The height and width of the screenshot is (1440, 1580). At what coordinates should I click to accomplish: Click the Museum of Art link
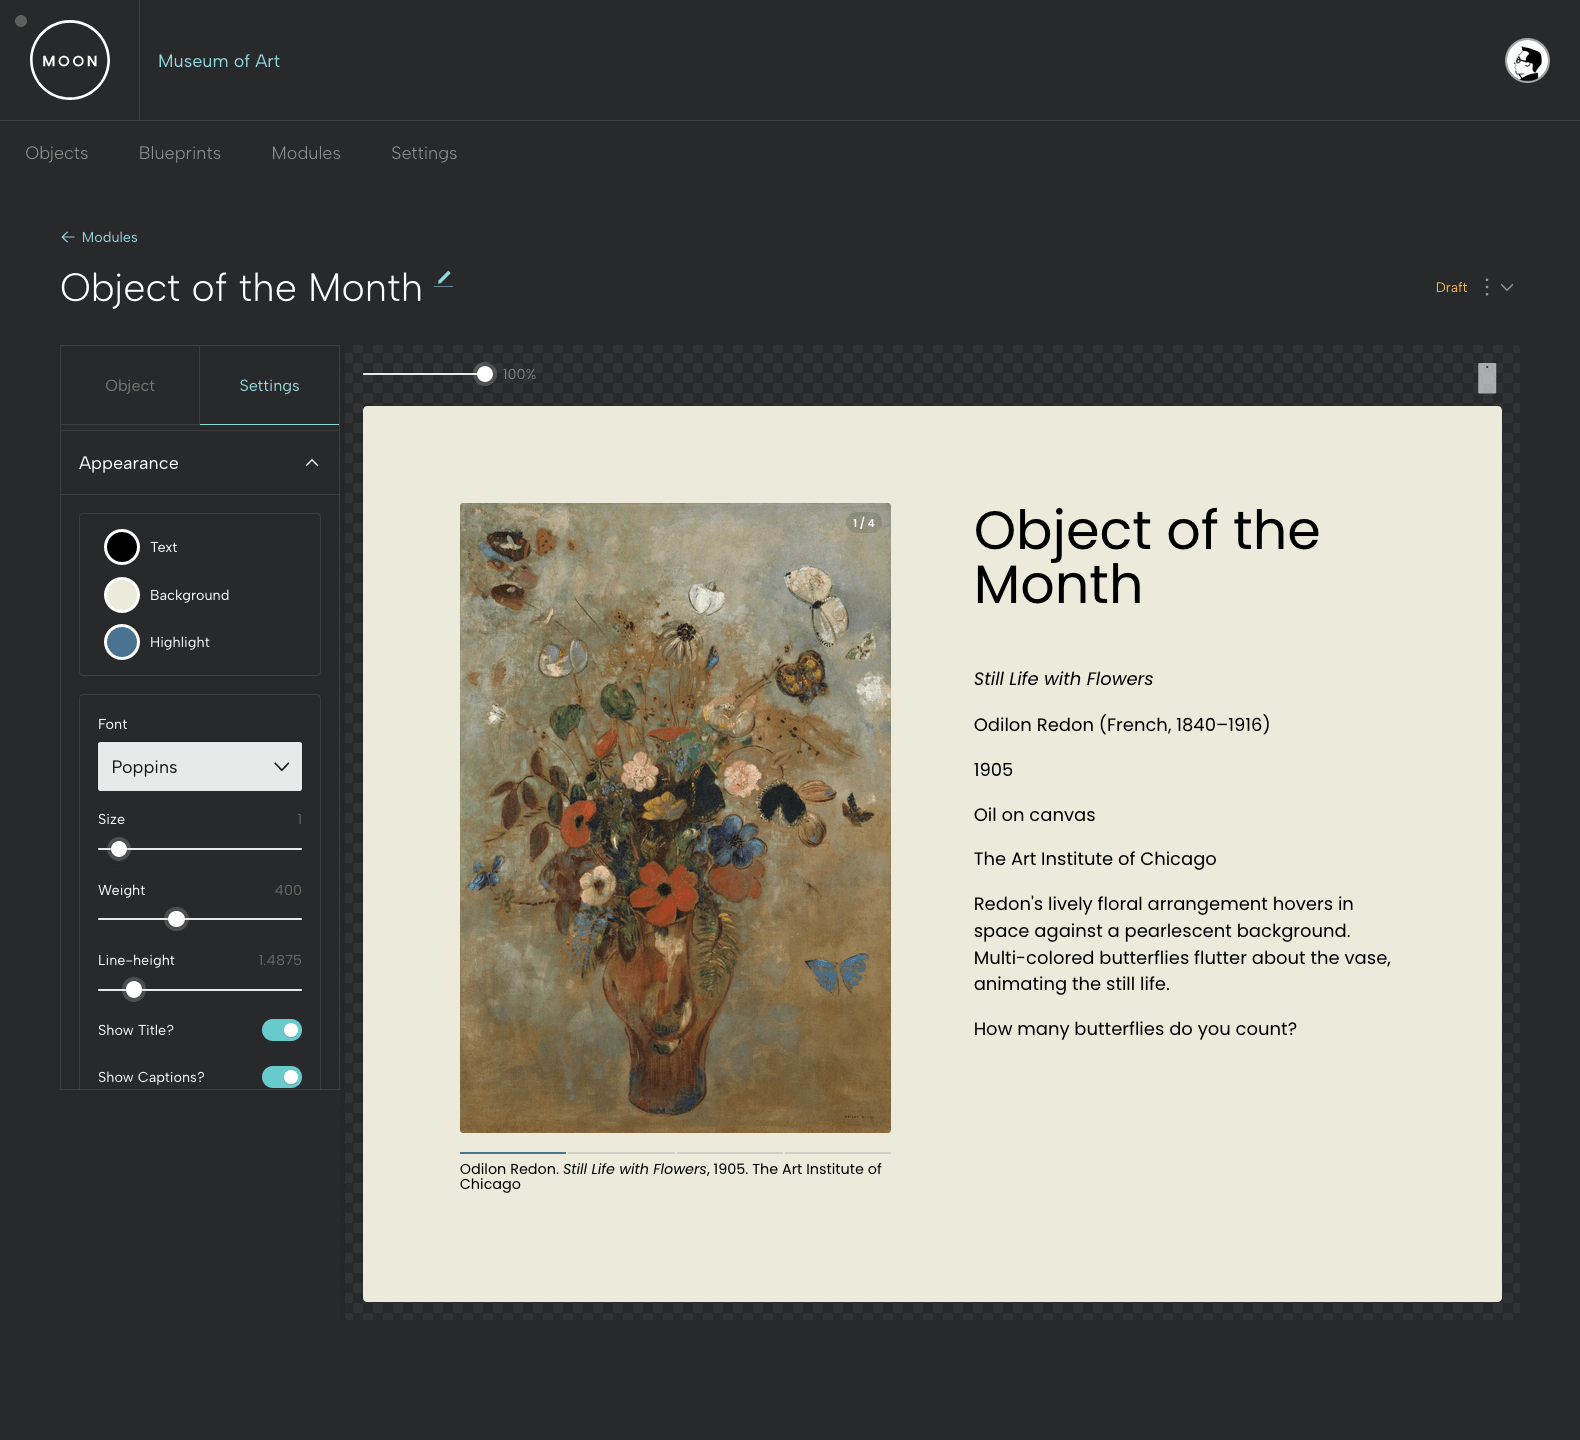point(219,61)
